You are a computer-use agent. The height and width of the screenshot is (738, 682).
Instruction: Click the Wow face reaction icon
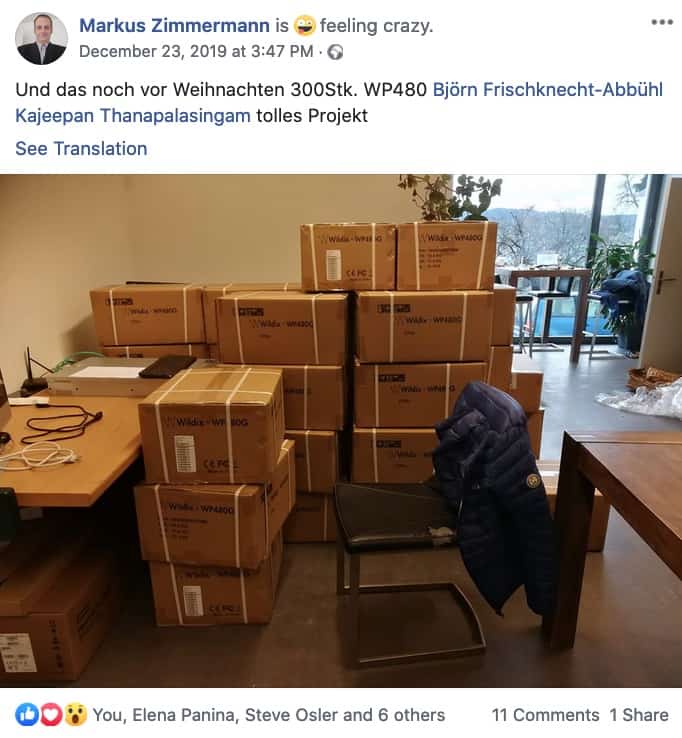[x=75, y=715]
